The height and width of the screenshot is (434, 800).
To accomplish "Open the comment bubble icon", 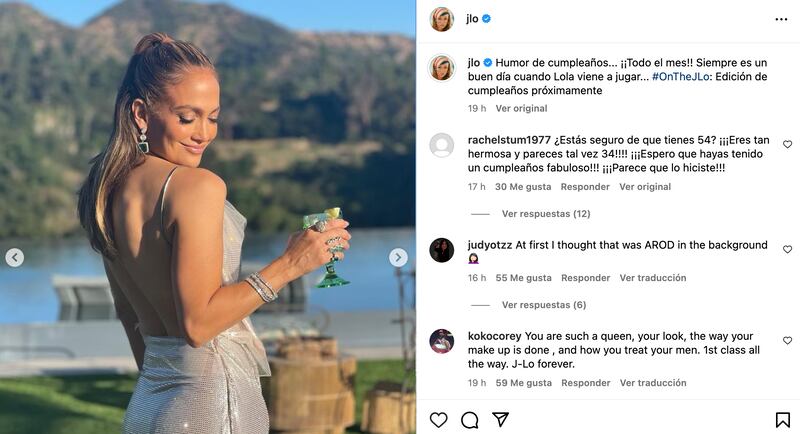I will tap(469, 420).
